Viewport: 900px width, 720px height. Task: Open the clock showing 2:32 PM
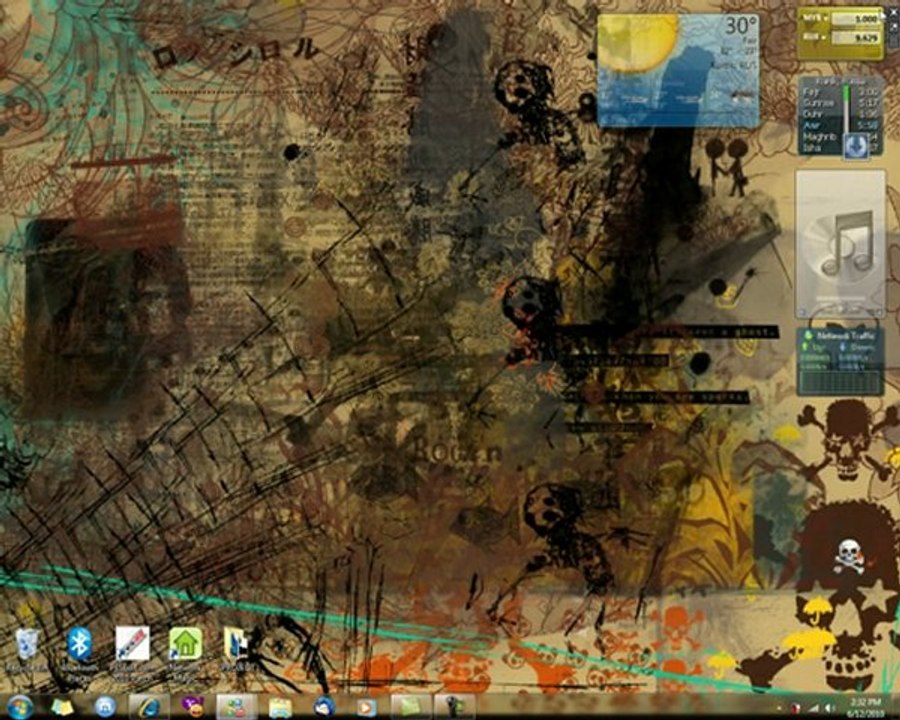pyautogui.click(x=866, y=707)
